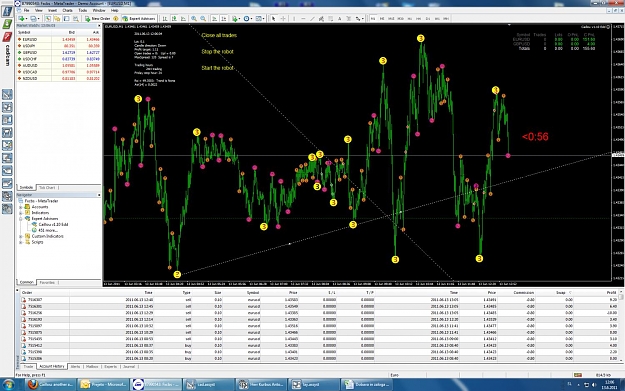Zoom out on the chart
This screenshot has height=391, width=625.
203,19
